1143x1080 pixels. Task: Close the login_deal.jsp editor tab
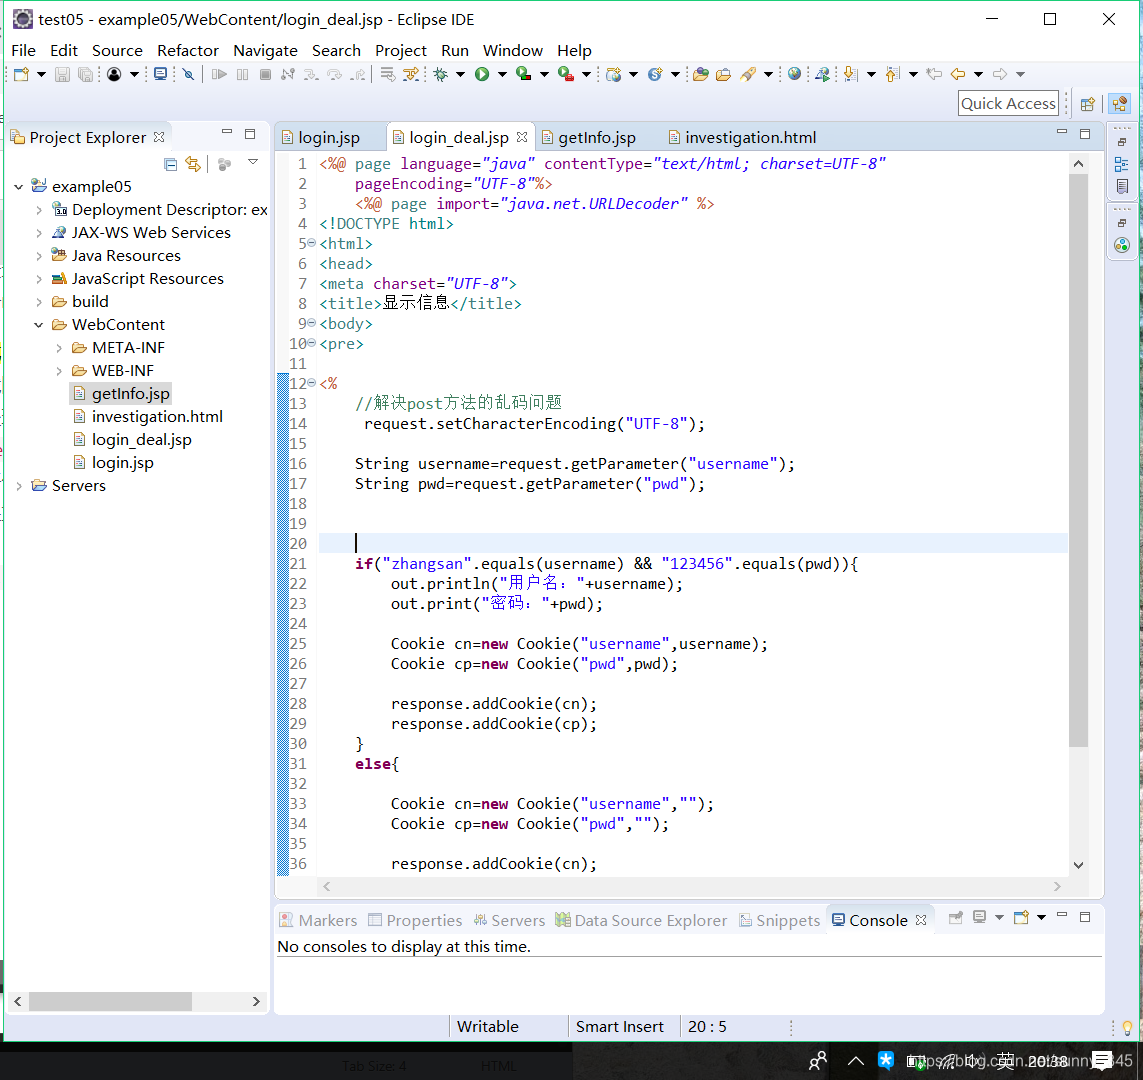(x=522, y=137)
